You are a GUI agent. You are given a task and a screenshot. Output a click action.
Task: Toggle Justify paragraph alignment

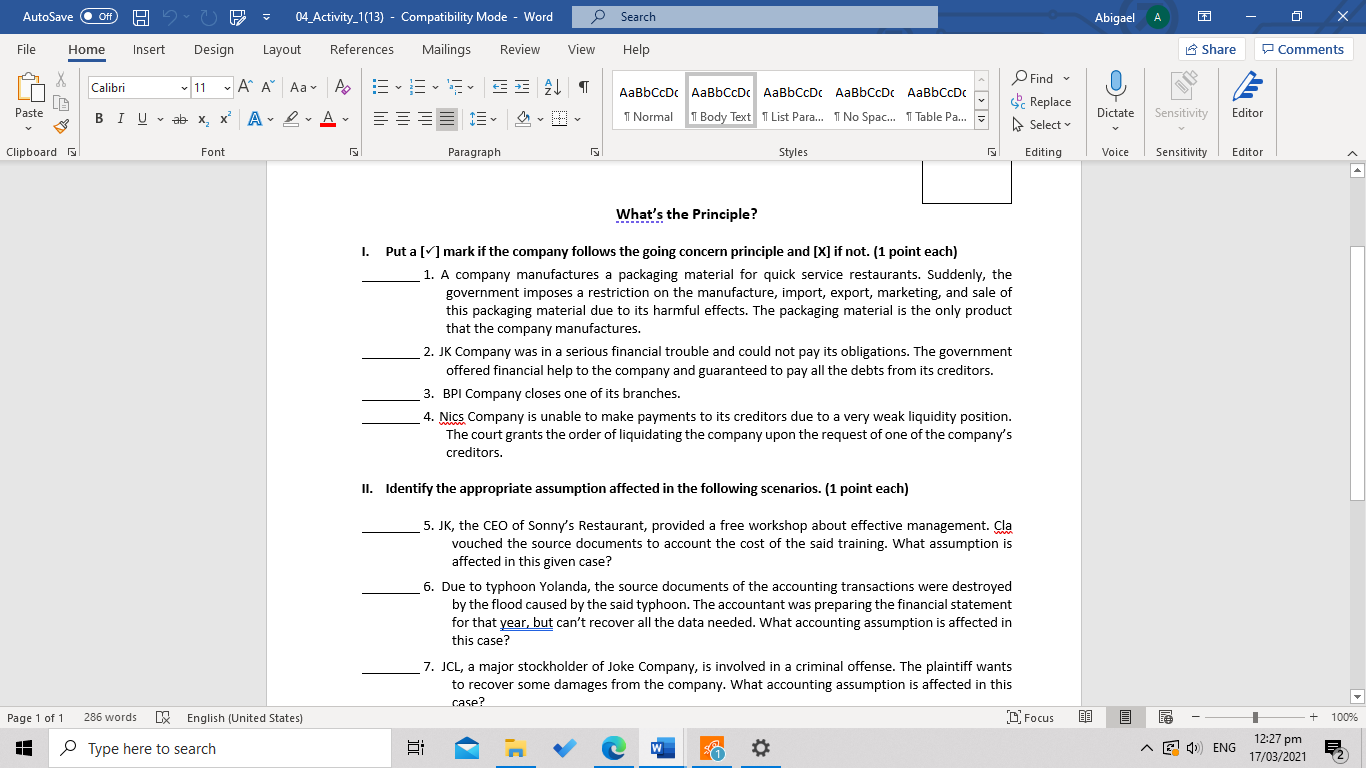coord(447,119)
